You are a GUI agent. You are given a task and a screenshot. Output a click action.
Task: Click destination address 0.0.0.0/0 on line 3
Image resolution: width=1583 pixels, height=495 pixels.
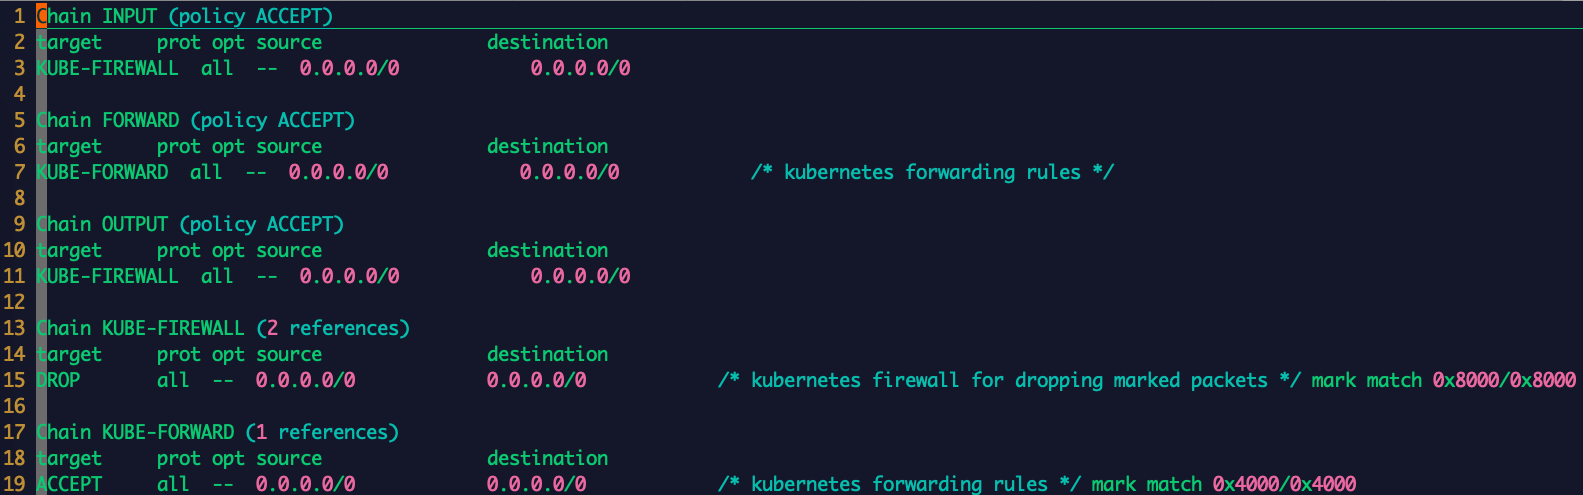580,68
